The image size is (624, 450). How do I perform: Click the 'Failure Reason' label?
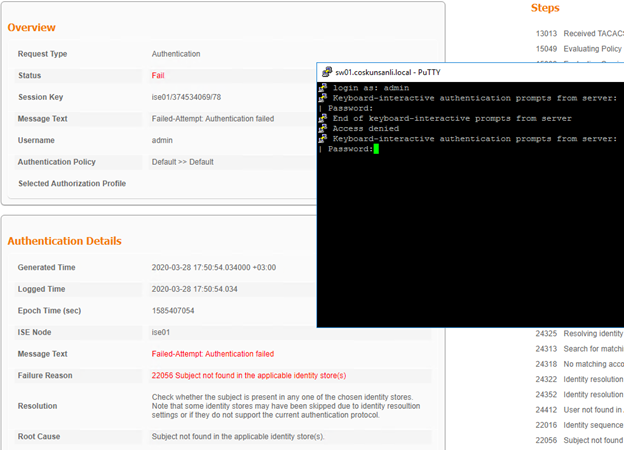45,375
